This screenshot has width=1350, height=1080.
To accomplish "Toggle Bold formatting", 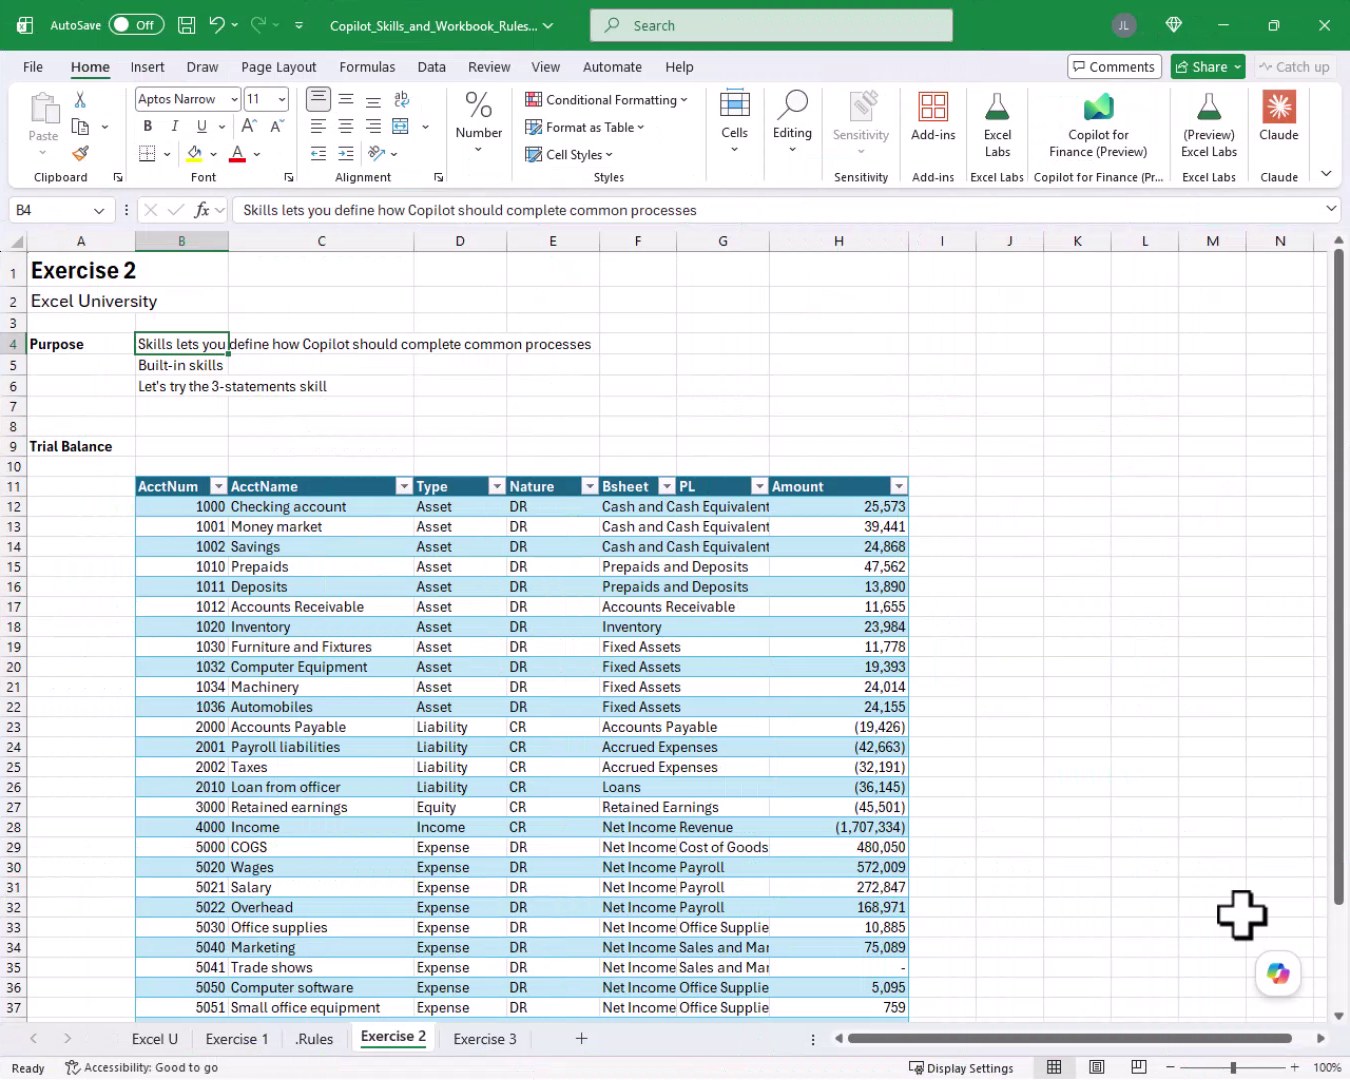I will pyautogui.click(x=148, y=126).
